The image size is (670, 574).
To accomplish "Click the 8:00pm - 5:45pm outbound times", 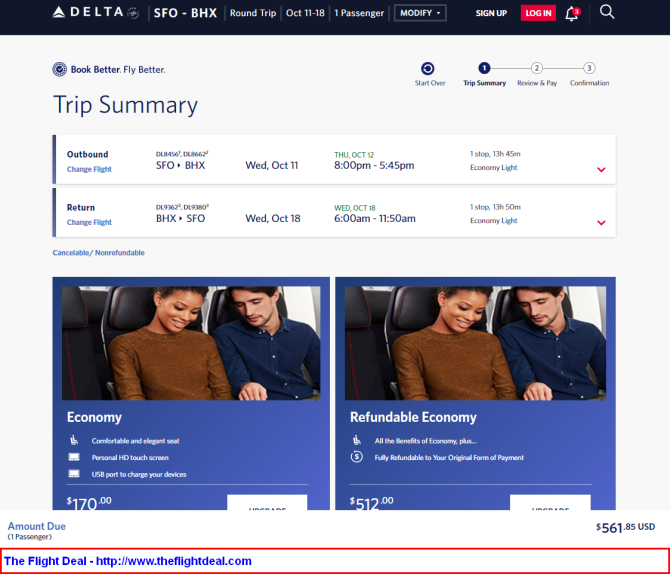I will (374, 165).
